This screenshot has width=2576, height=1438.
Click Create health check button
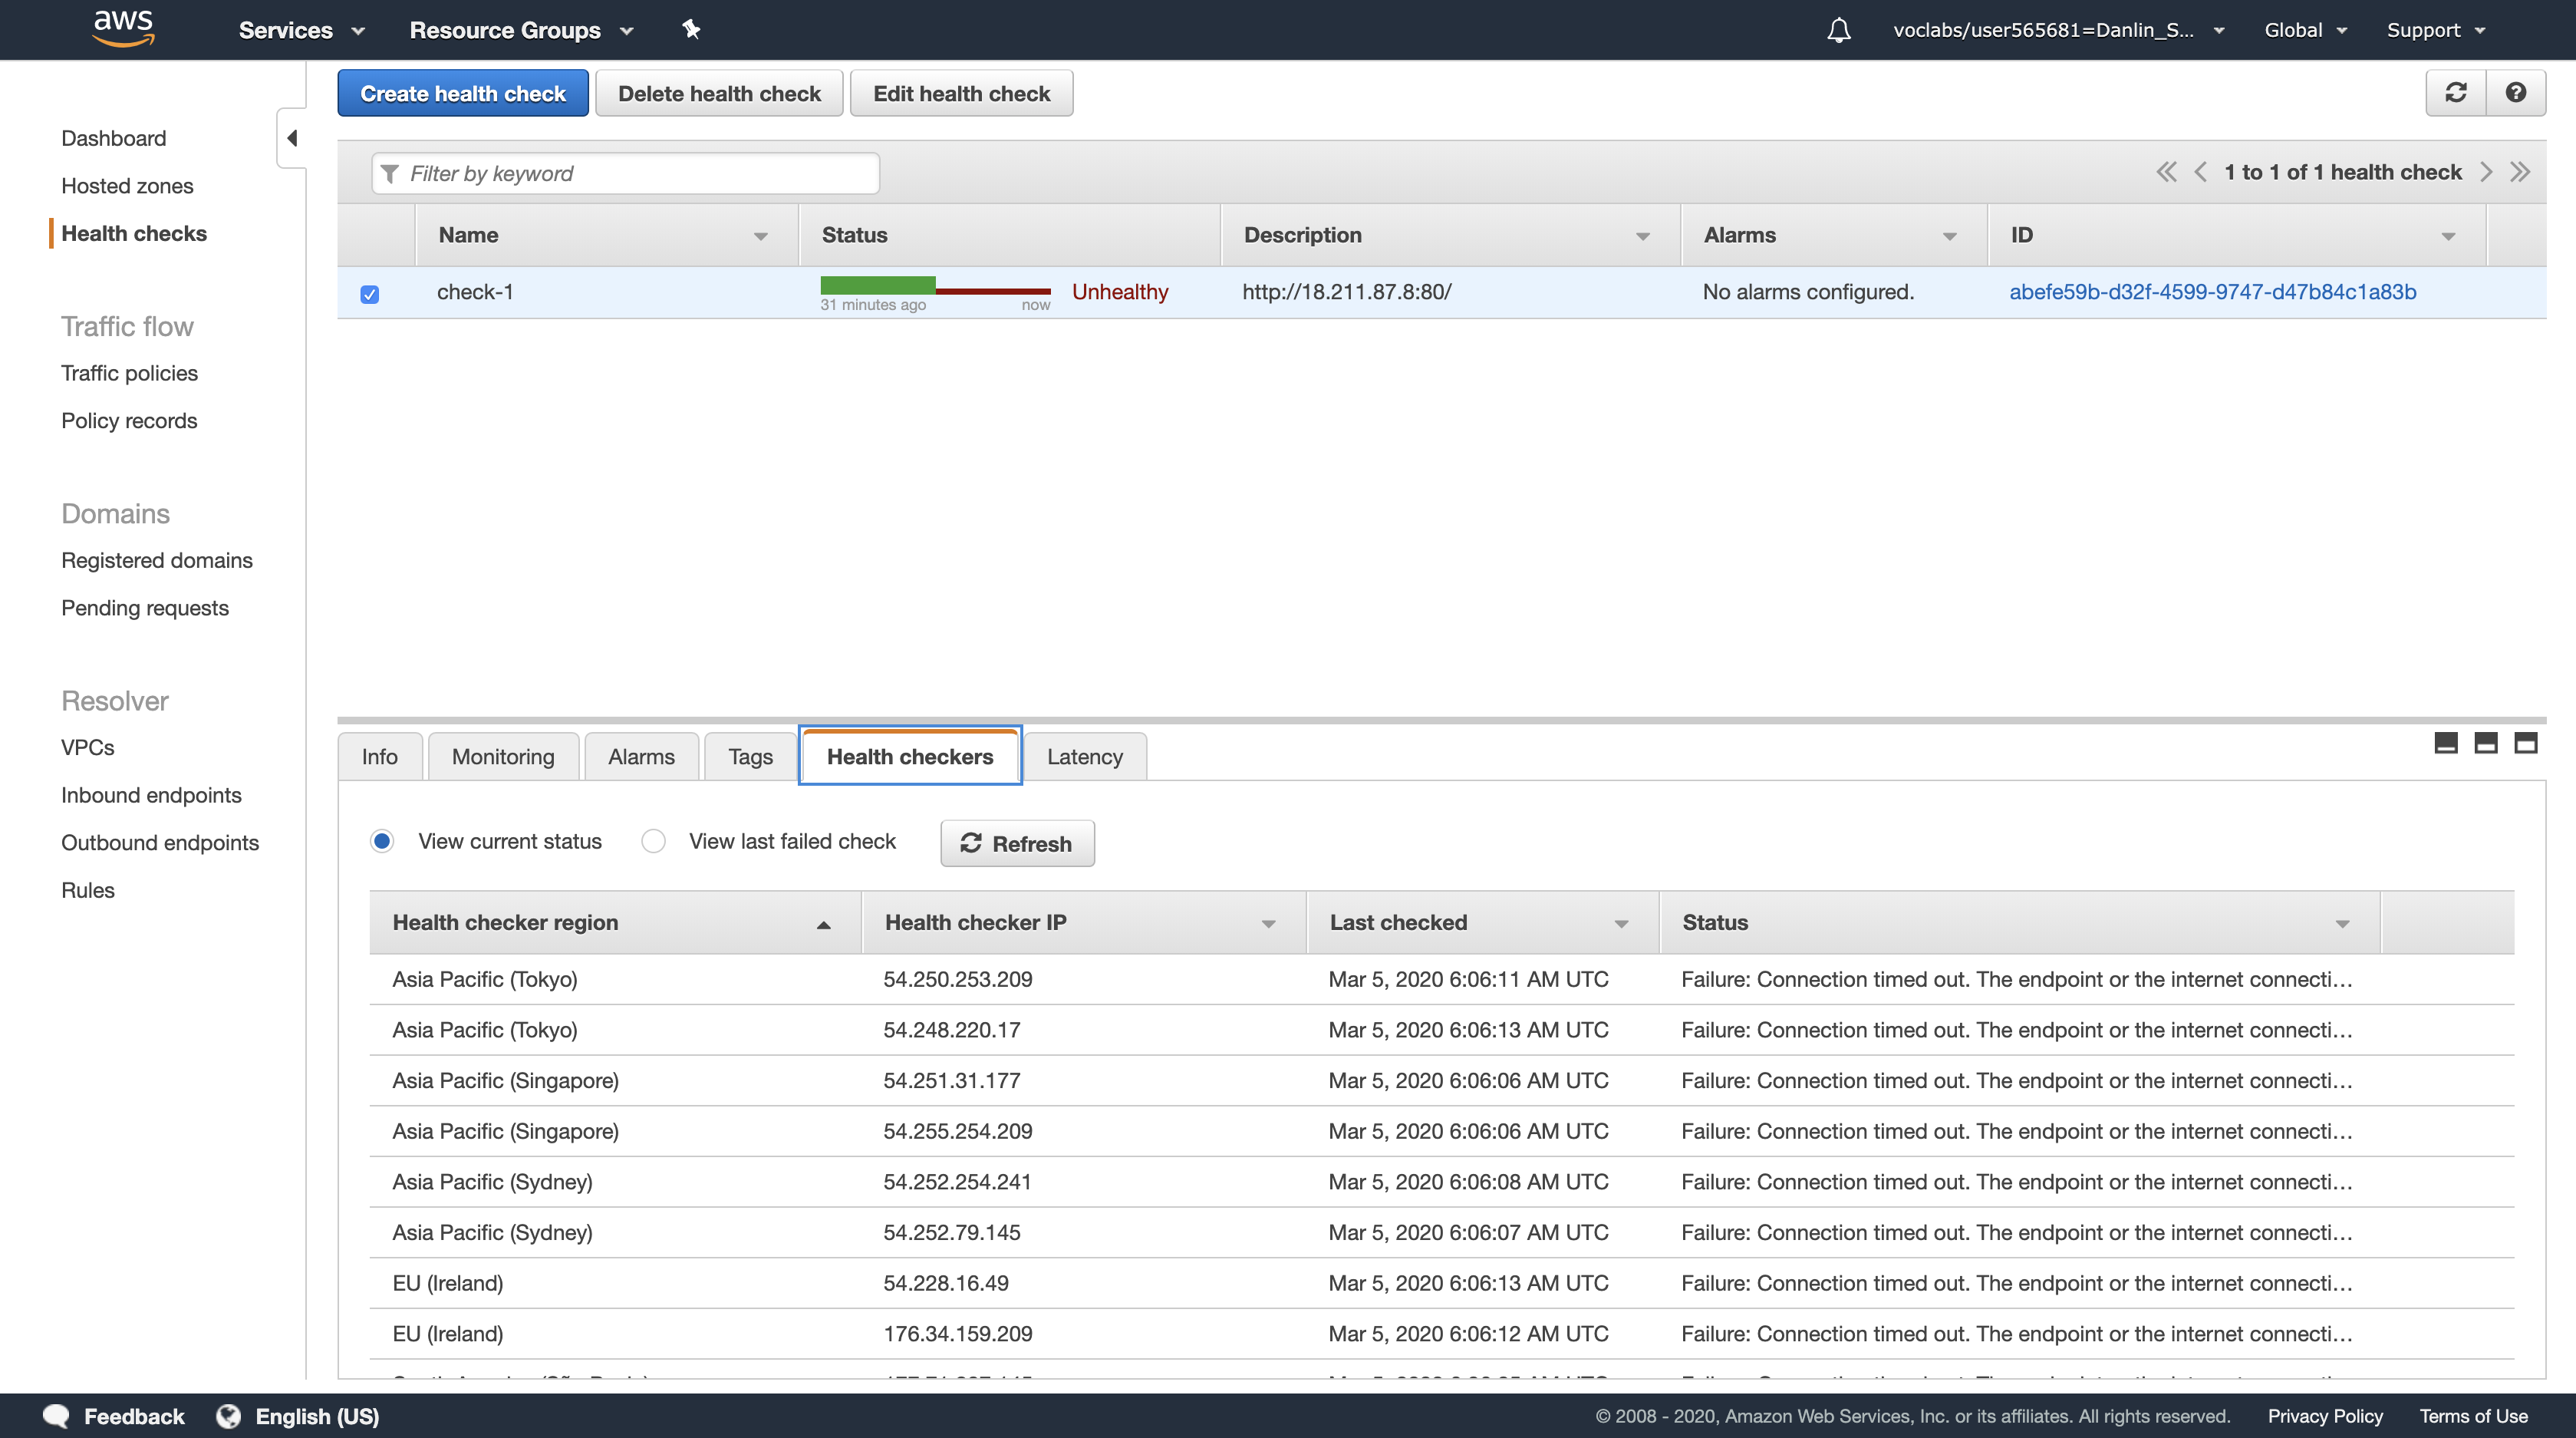(462, 93)
